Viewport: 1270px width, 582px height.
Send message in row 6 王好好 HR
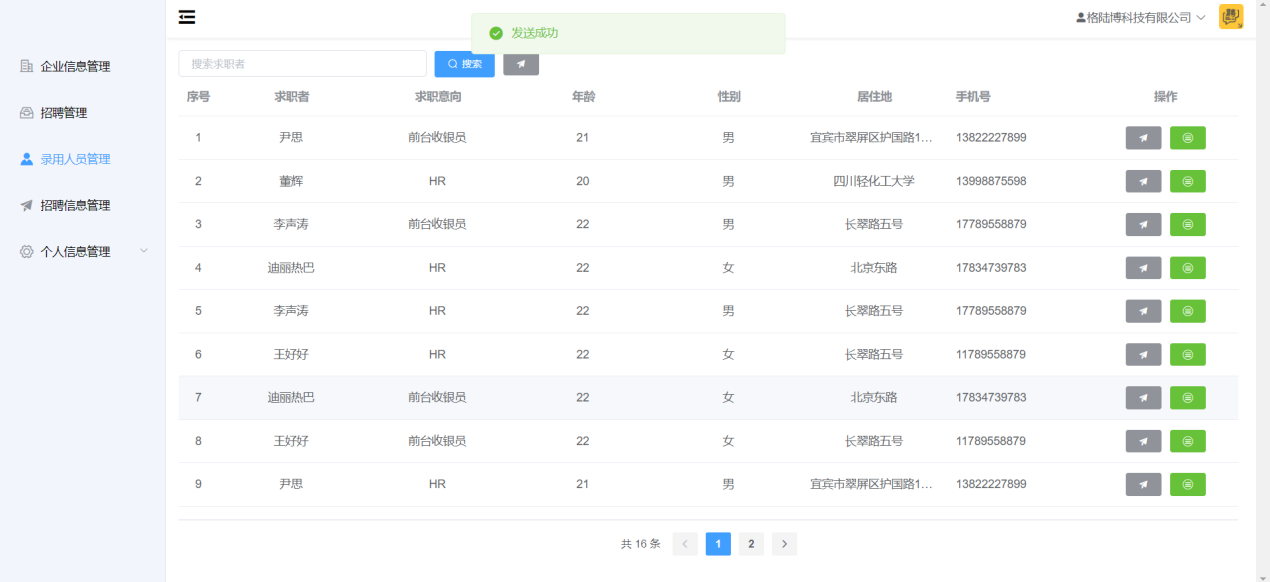[x=1143, y=354]
